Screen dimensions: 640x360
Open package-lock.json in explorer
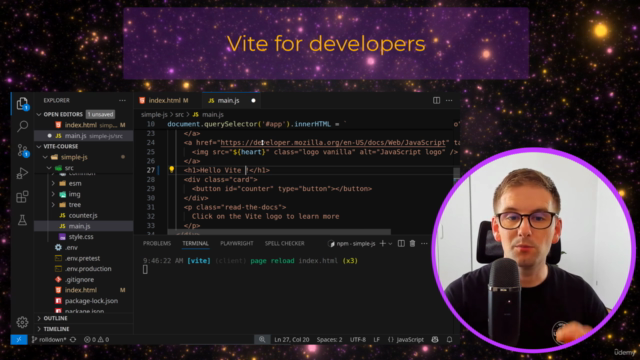point(84,301)
